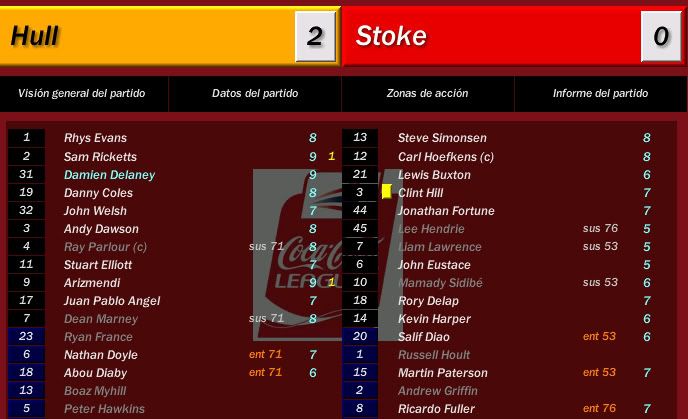Click Arizmendi's goal count number

point(332,283)
